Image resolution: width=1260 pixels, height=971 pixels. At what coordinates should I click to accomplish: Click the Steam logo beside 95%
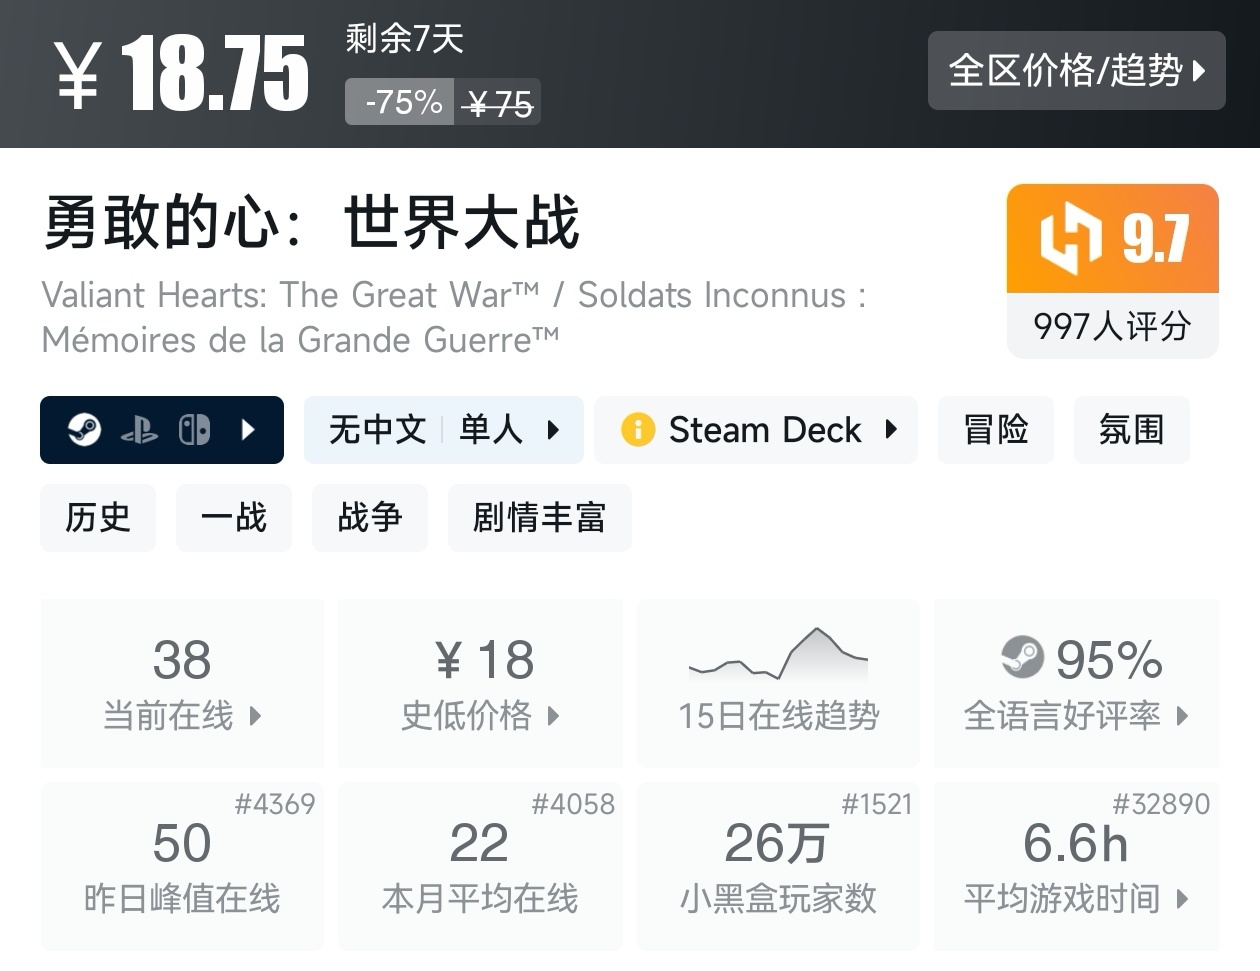tap(1022, 658)
